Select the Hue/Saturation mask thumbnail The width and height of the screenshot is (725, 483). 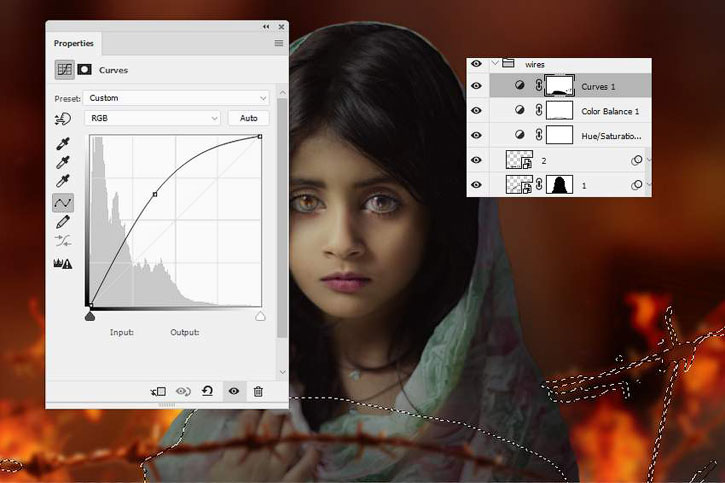coord(559,135)
